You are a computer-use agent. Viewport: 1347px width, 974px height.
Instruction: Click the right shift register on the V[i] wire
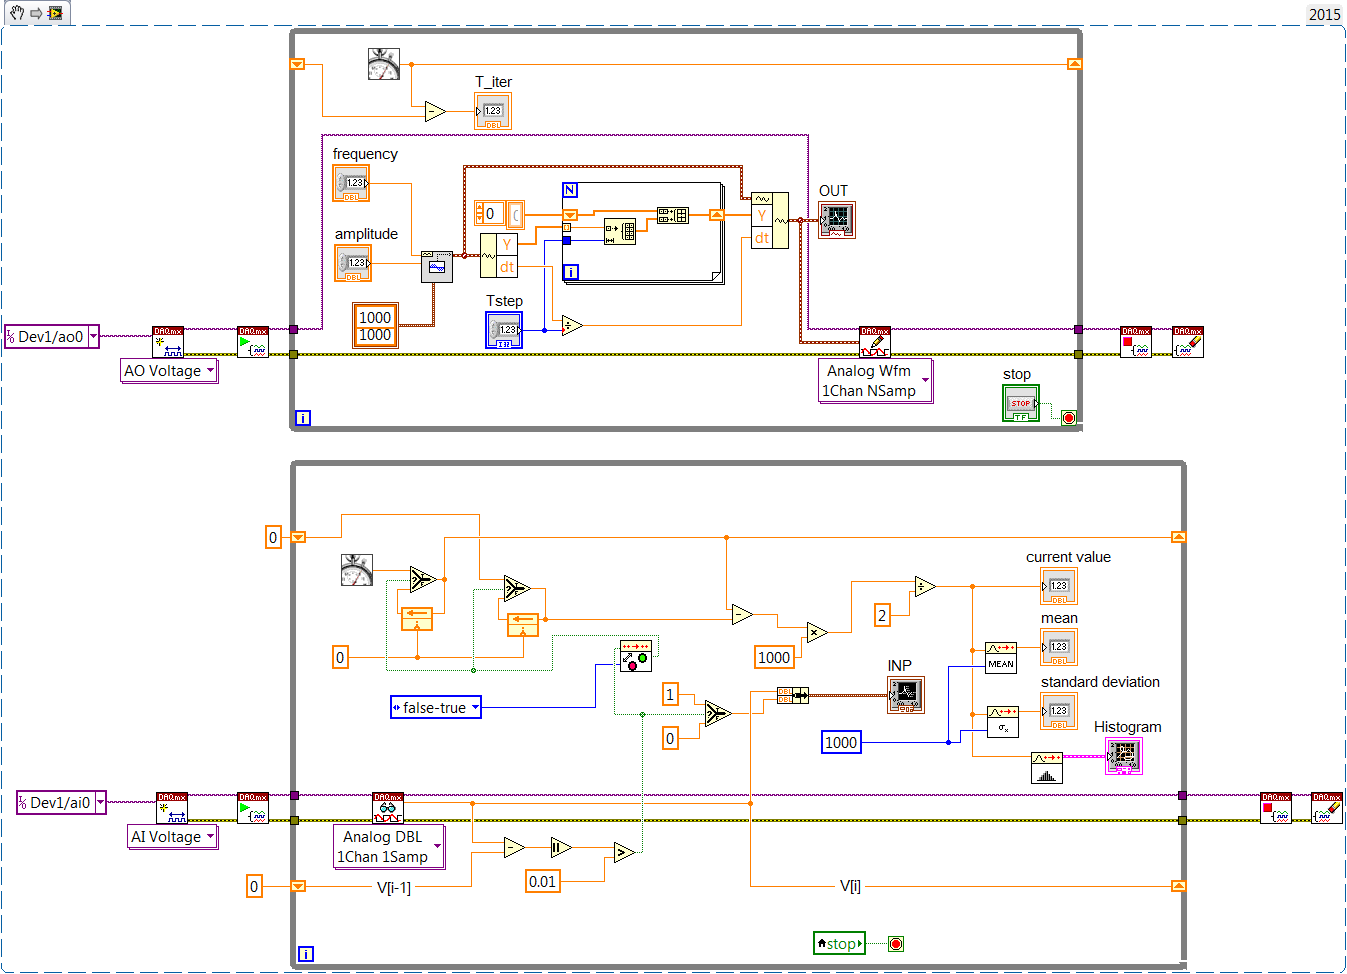click(1178, 886)
